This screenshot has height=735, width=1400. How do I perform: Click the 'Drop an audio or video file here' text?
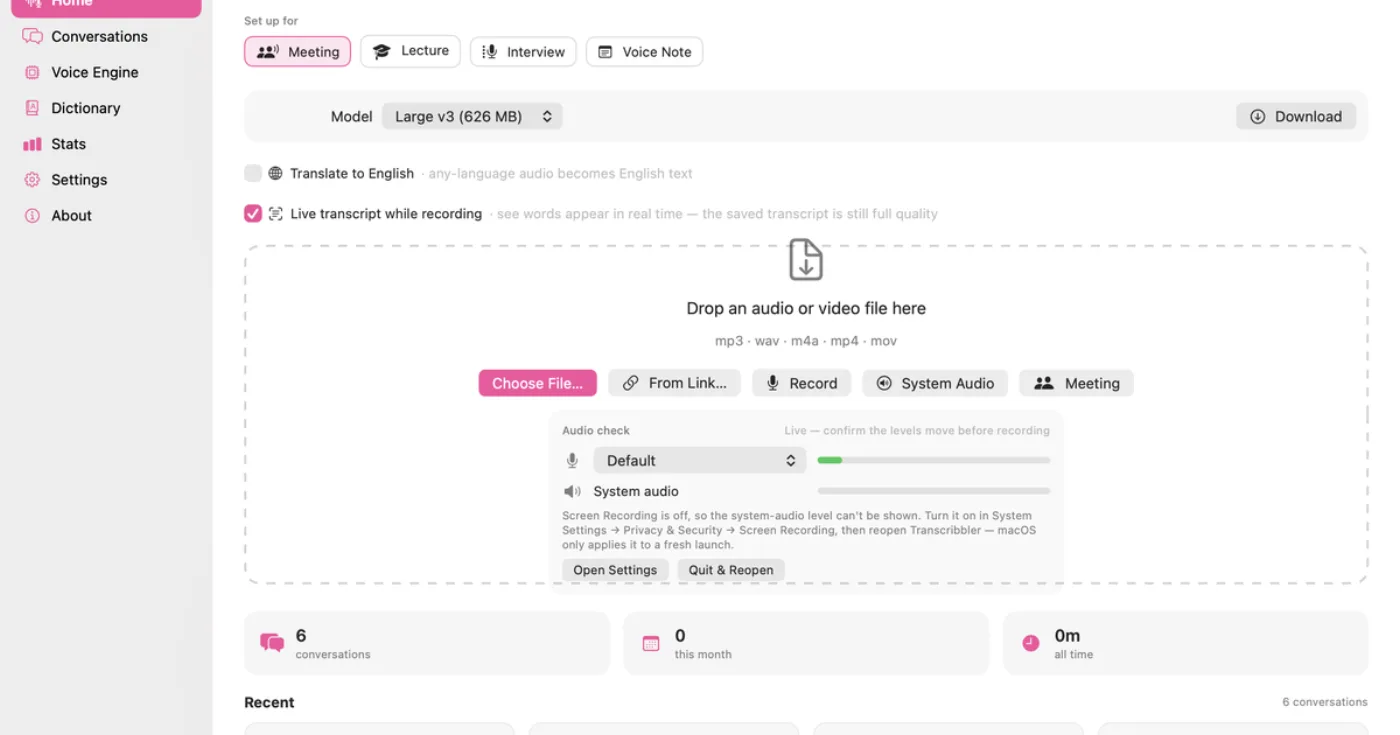click(806, 308)
